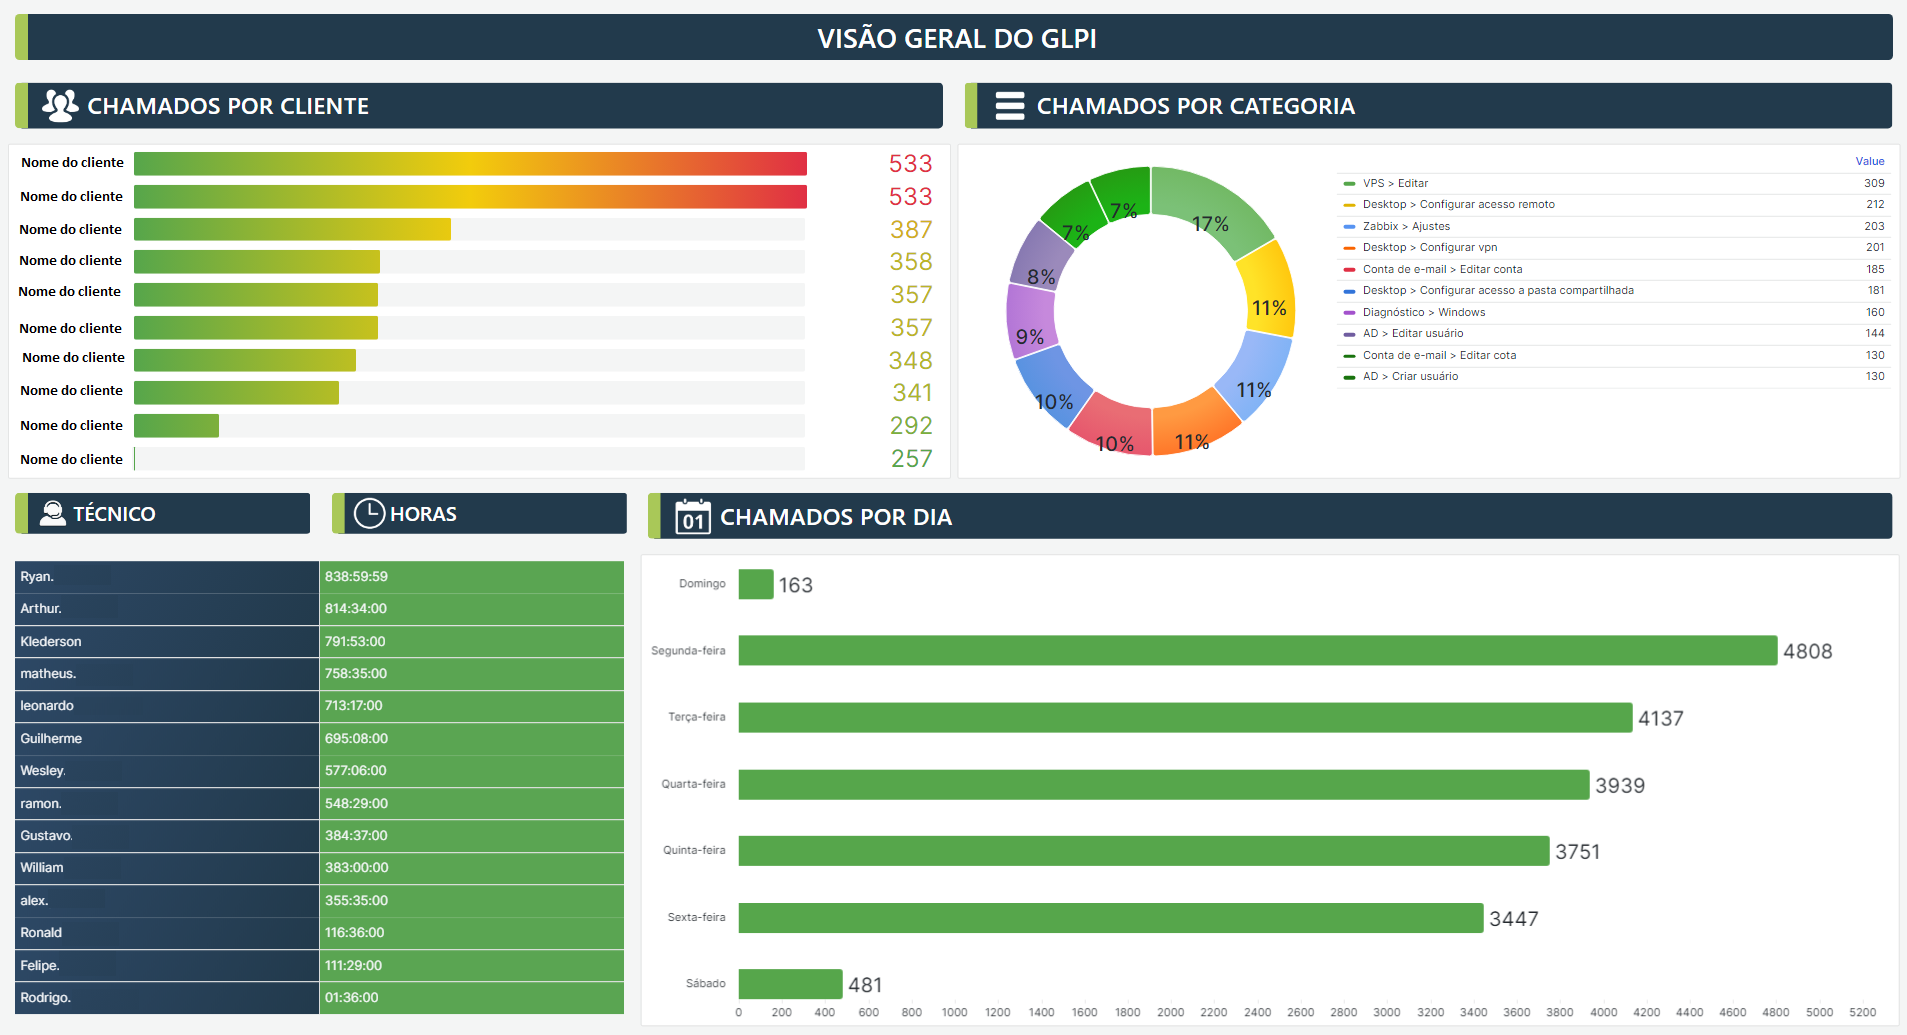Select technician row Guilherme
The height and width of the screenshot is (1035, 1907).
pyautogui.click(x=166, y=738)
